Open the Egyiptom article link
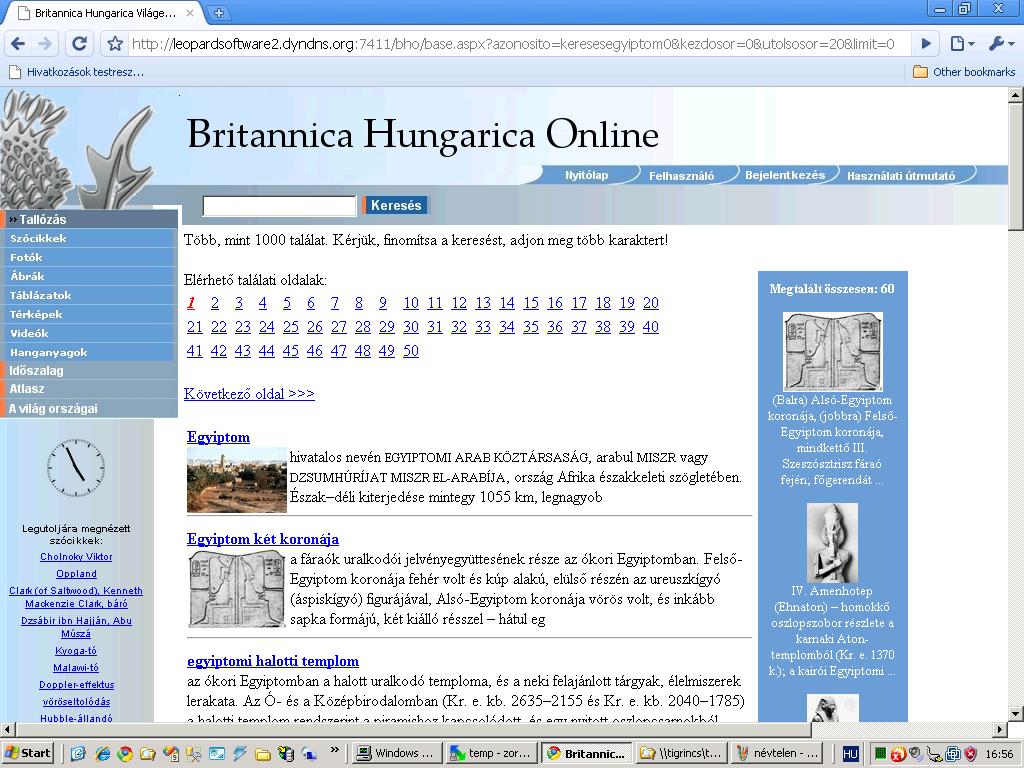The height and width of the screenshot is (768, 1024). click(x=218, y=437)
